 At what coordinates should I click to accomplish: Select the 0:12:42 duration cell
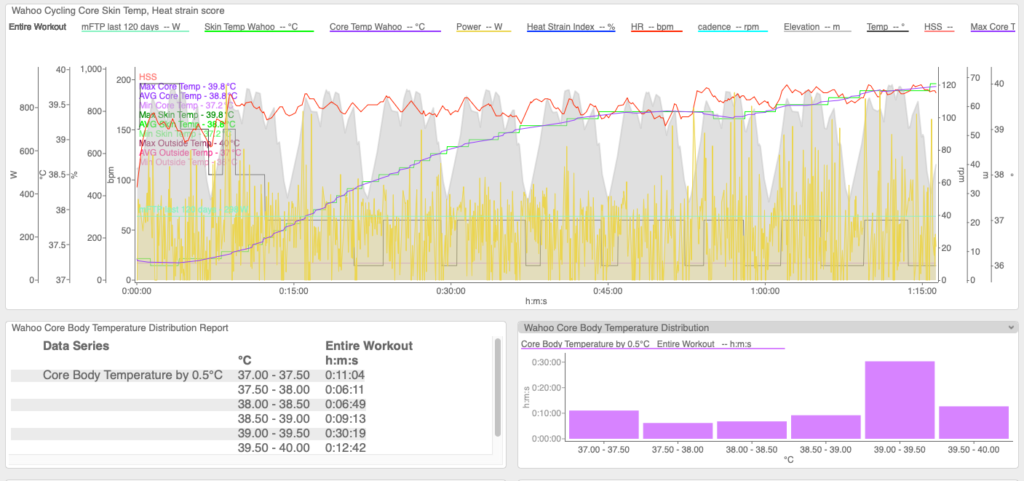click(x=344, y=448)
